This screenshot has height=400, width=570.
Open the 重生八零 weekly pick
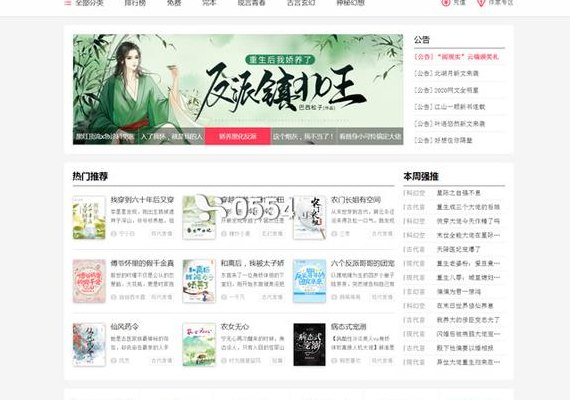pos(468,278)
